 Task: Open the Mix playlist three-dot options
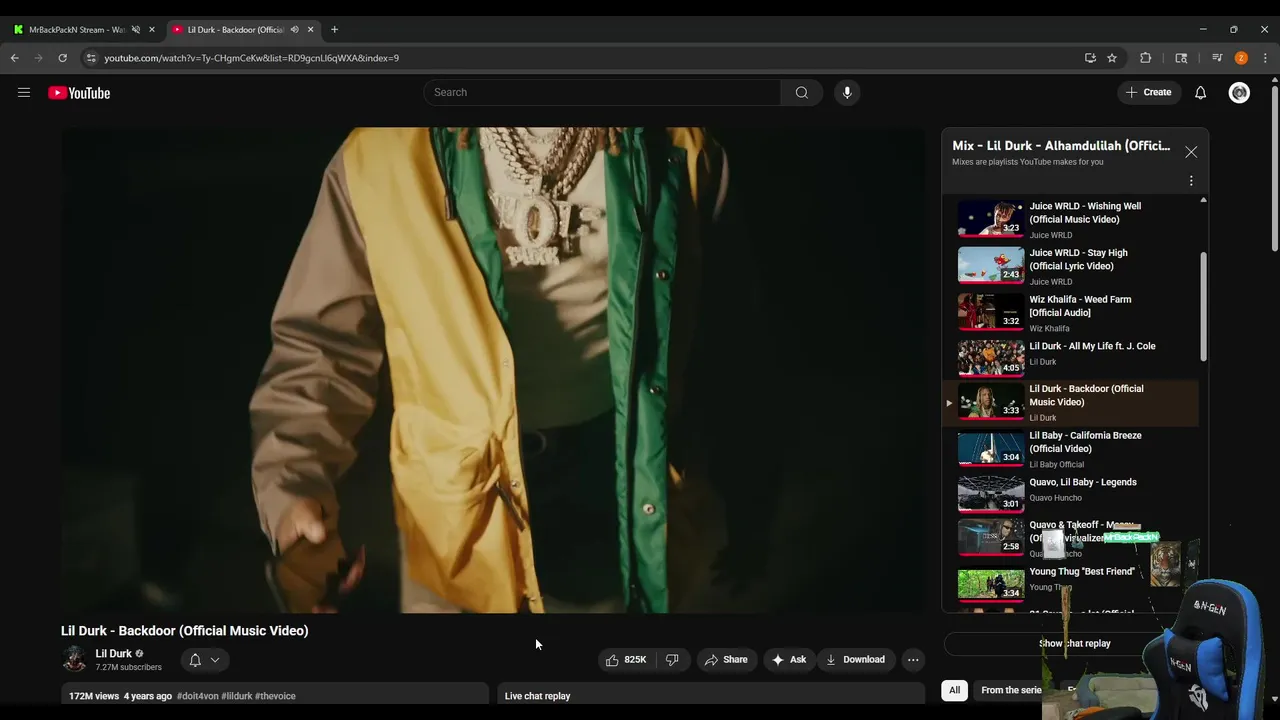(1191, 181)
